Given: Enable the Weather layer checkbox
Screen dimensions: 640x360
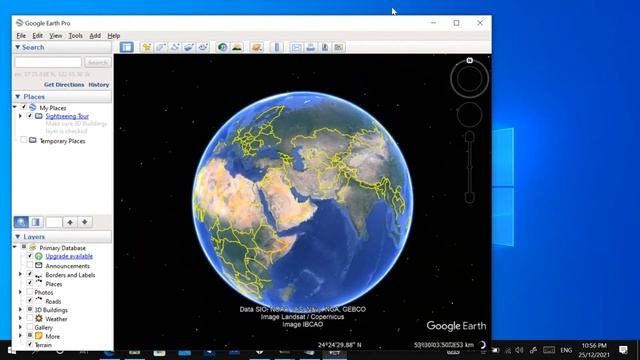Looking at the screenshot, I should 30,318.
